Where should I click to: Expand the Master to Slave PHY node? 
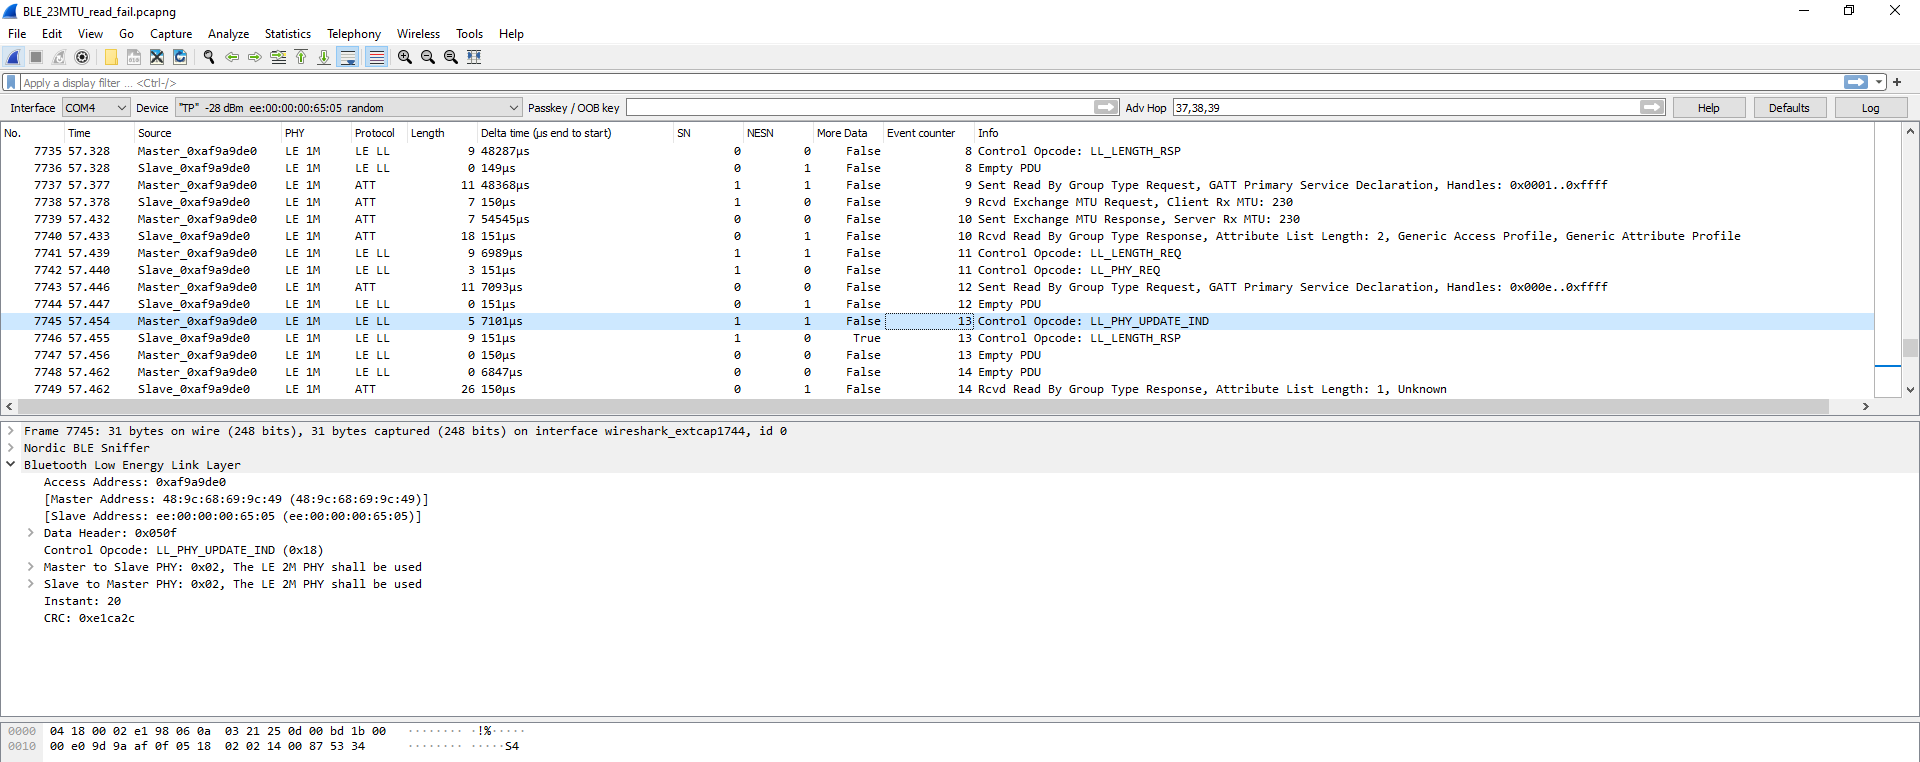pyautogui.click(x=31, y=567)
